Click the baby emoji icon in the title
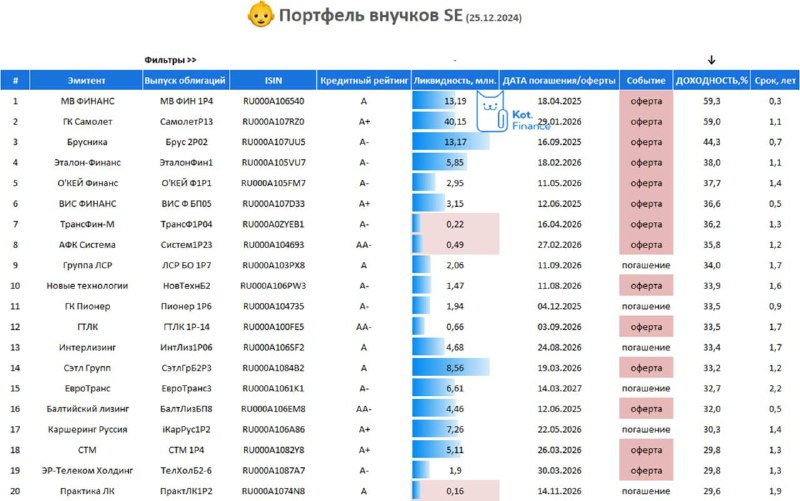This screenshot has width=800, height=501. pos(261,15)
